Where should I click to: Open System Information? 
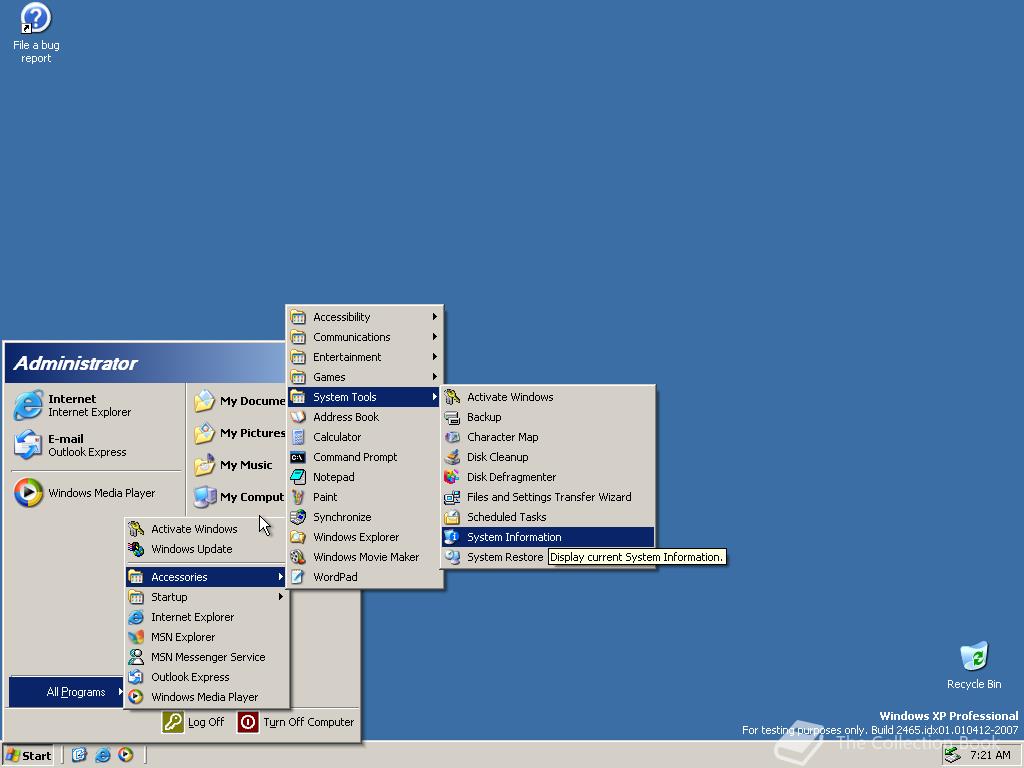tap(548, 537)
